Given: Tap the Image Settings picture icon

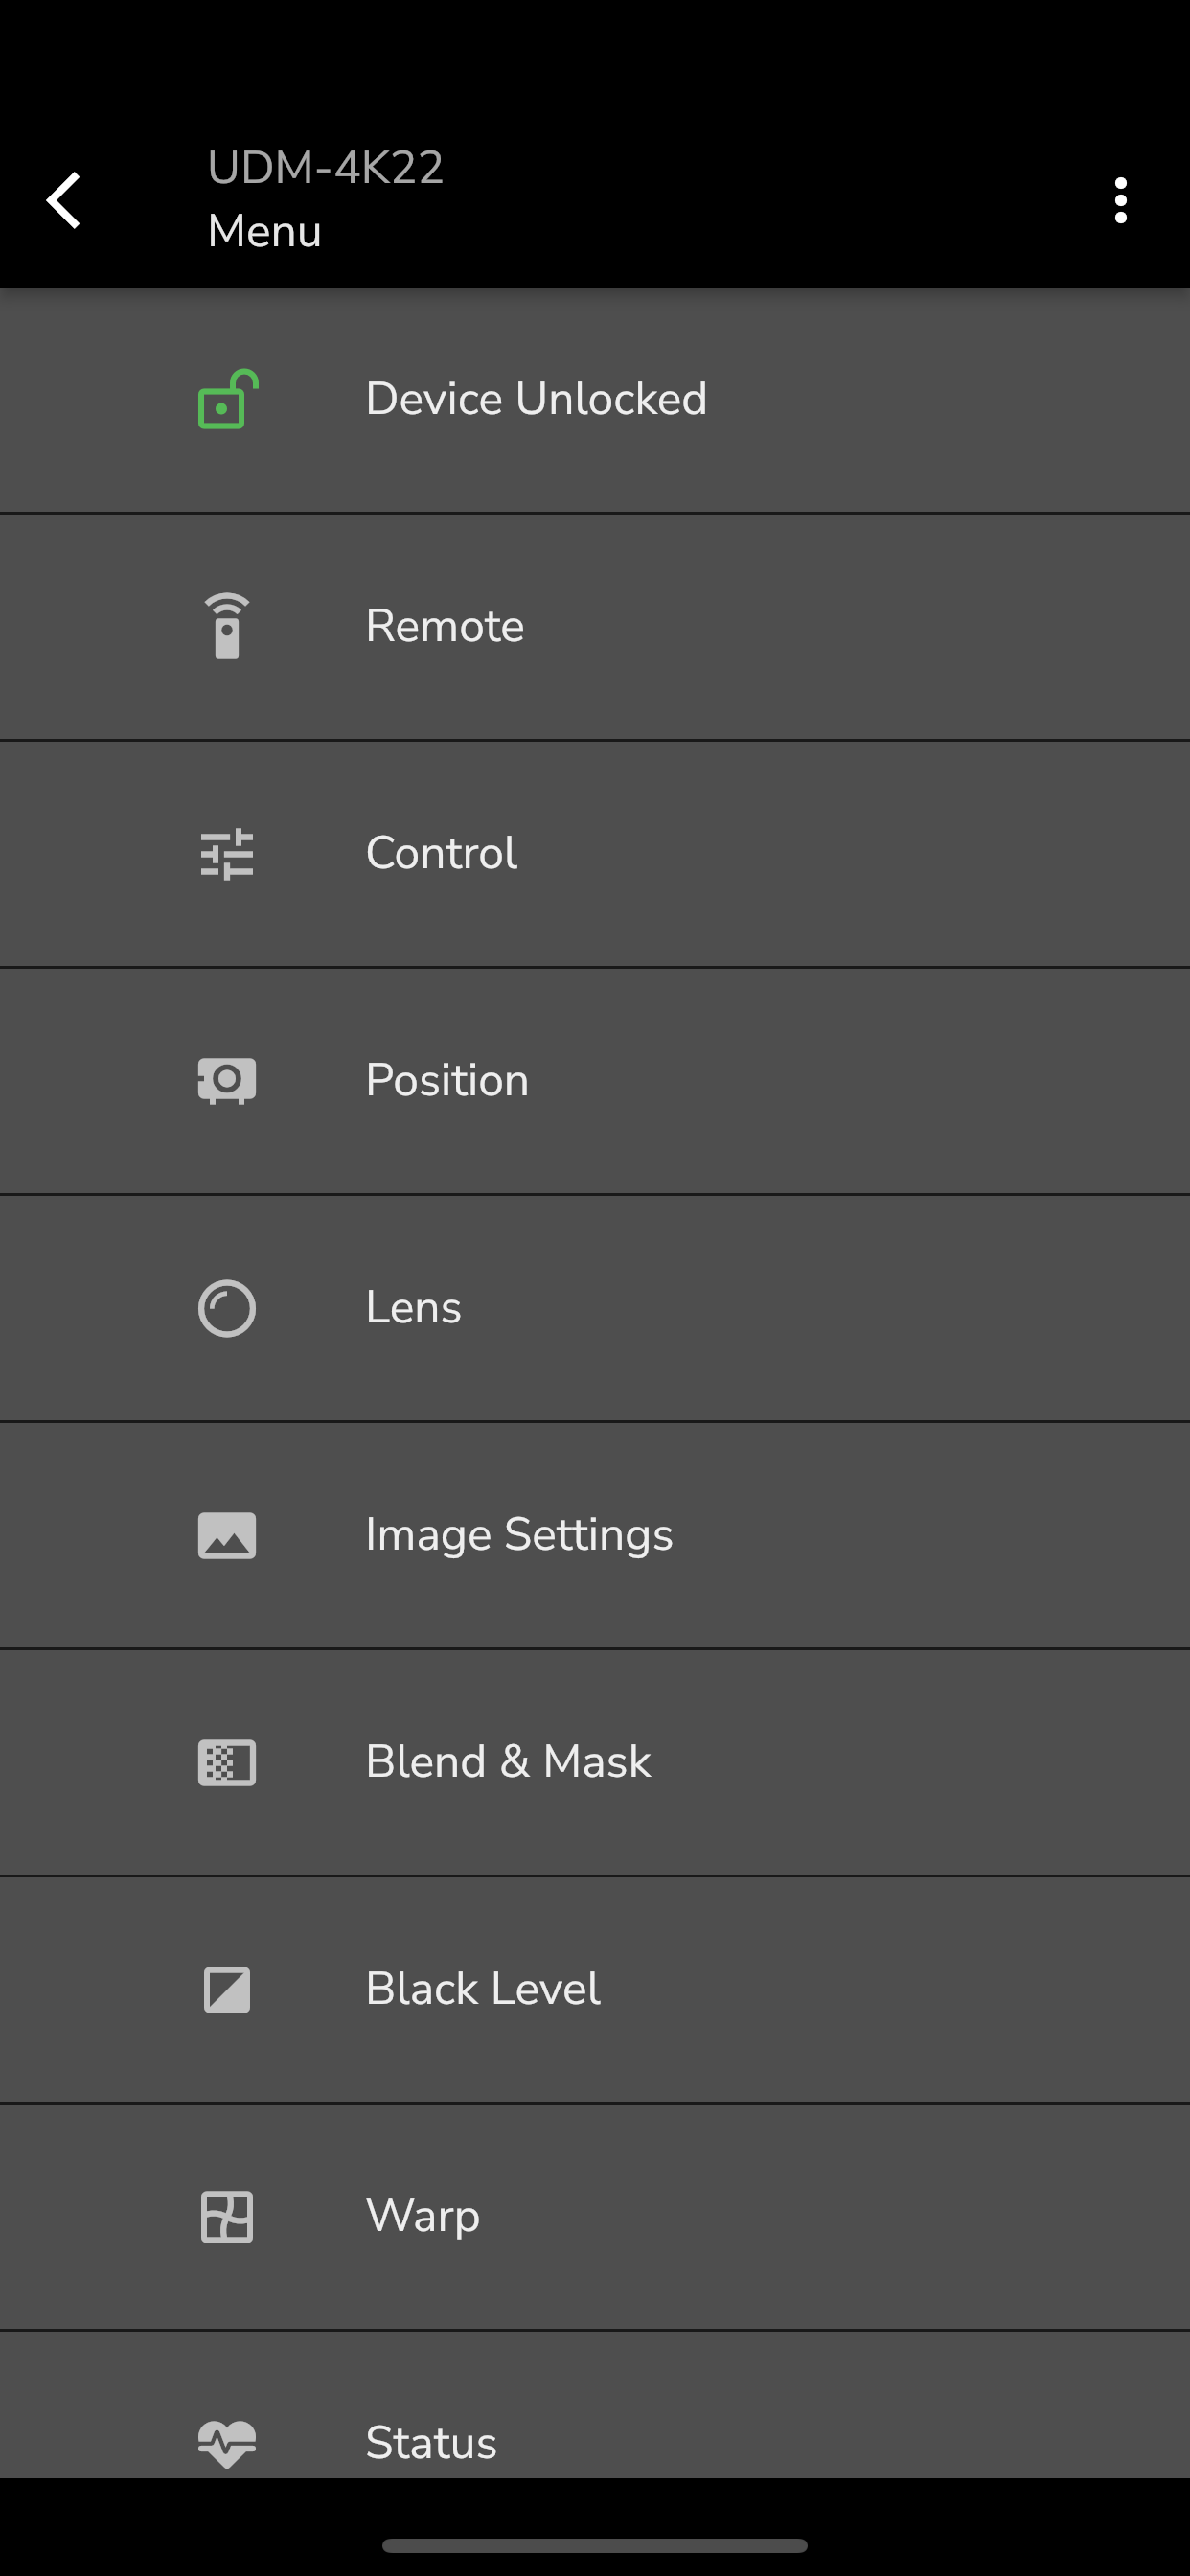Looking at the screenshot, I should [x=227, y=1535].
